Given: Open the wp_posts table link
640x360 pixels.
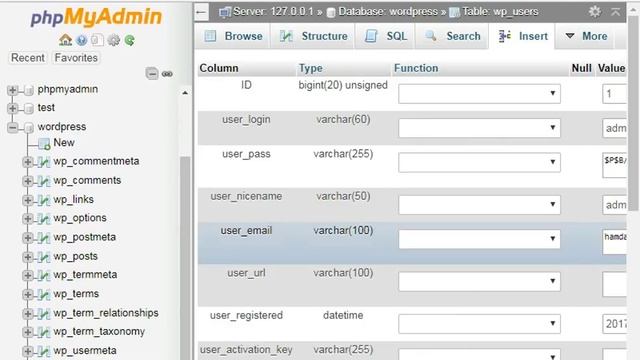Looking at the screenshot, I should coord(76,256).
